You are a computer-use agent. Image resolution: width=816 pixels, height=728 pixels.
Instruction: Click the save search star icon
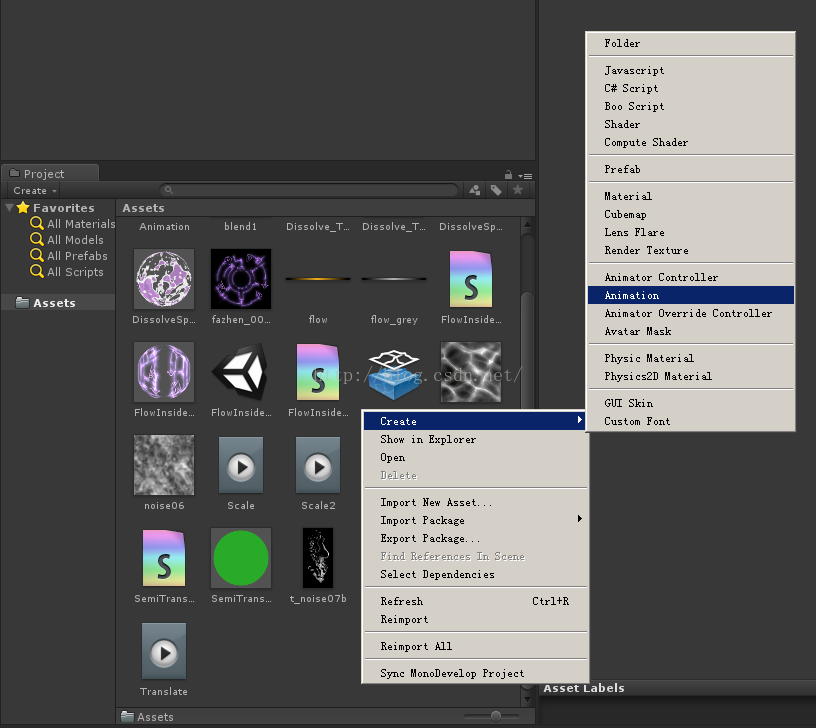(517, 190)
